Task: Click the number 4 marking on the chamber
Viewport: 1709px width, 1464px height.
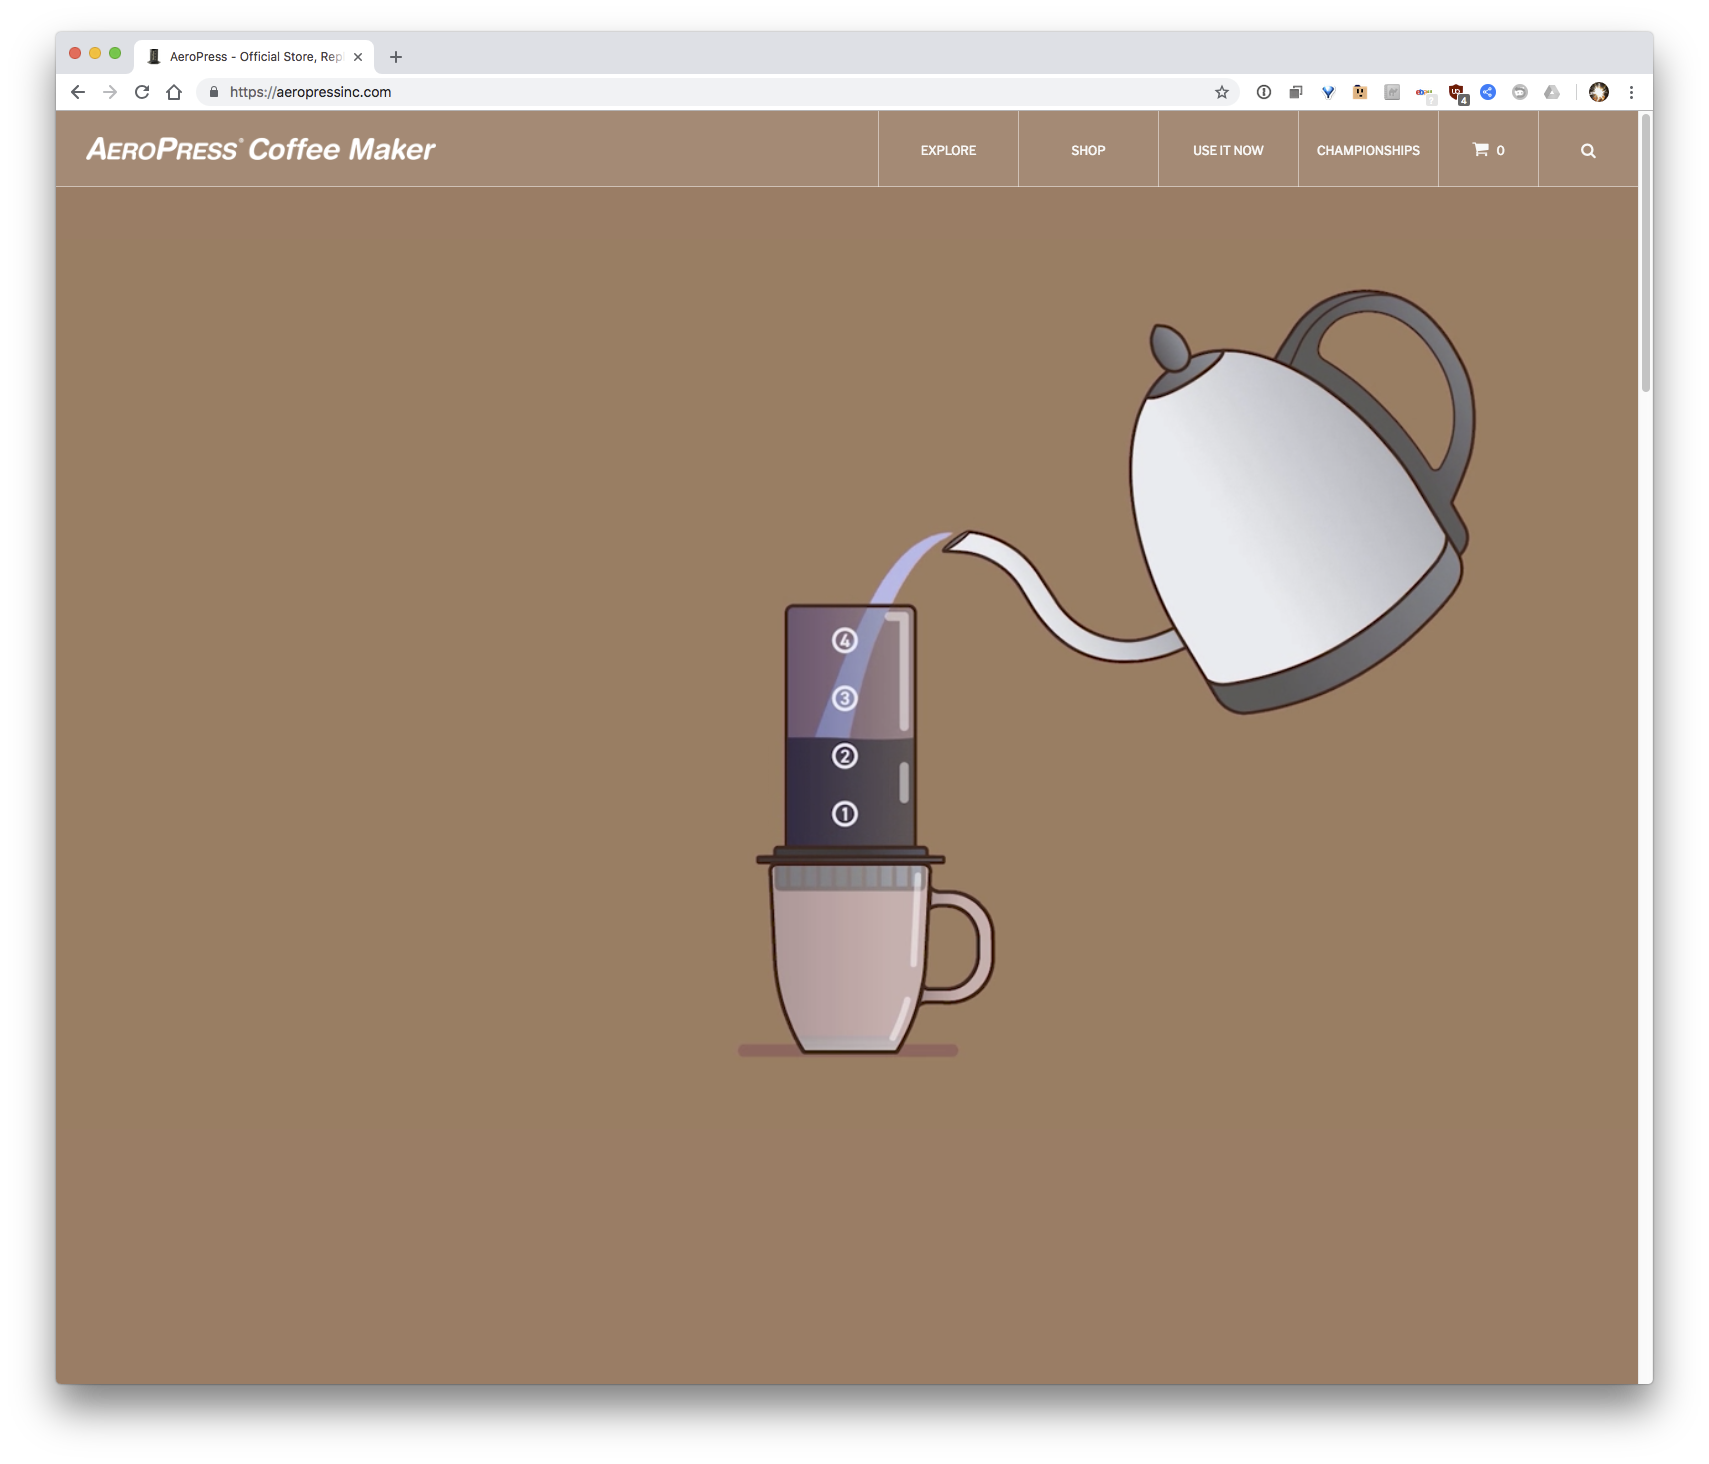Action: click(845, 640)
